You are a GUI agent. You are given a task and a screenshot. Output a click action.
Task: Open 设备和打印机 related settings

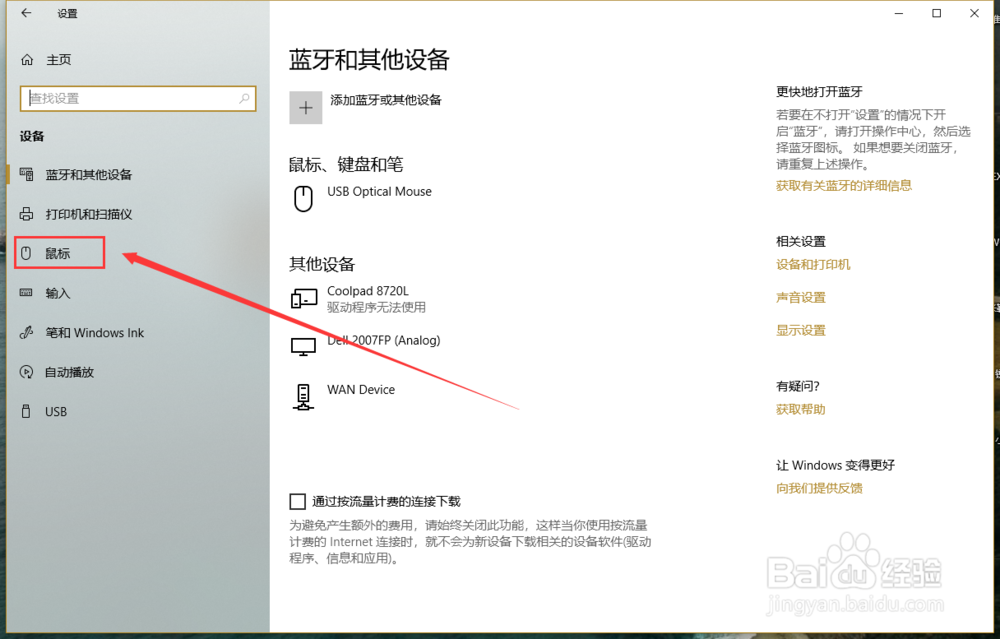(808, 264)
